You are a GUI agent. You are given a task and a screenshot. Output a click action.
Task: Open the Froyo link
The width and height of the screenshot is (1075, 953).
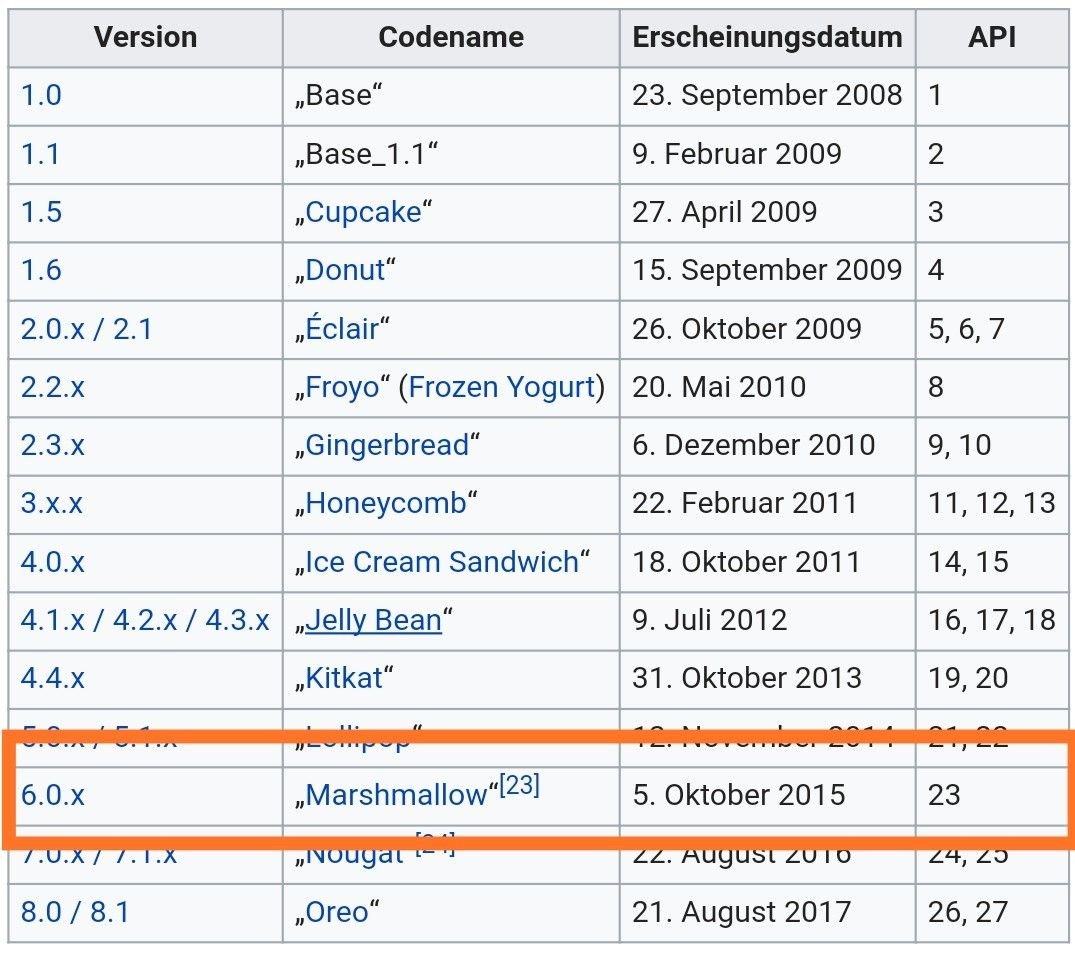click(341, 387)
